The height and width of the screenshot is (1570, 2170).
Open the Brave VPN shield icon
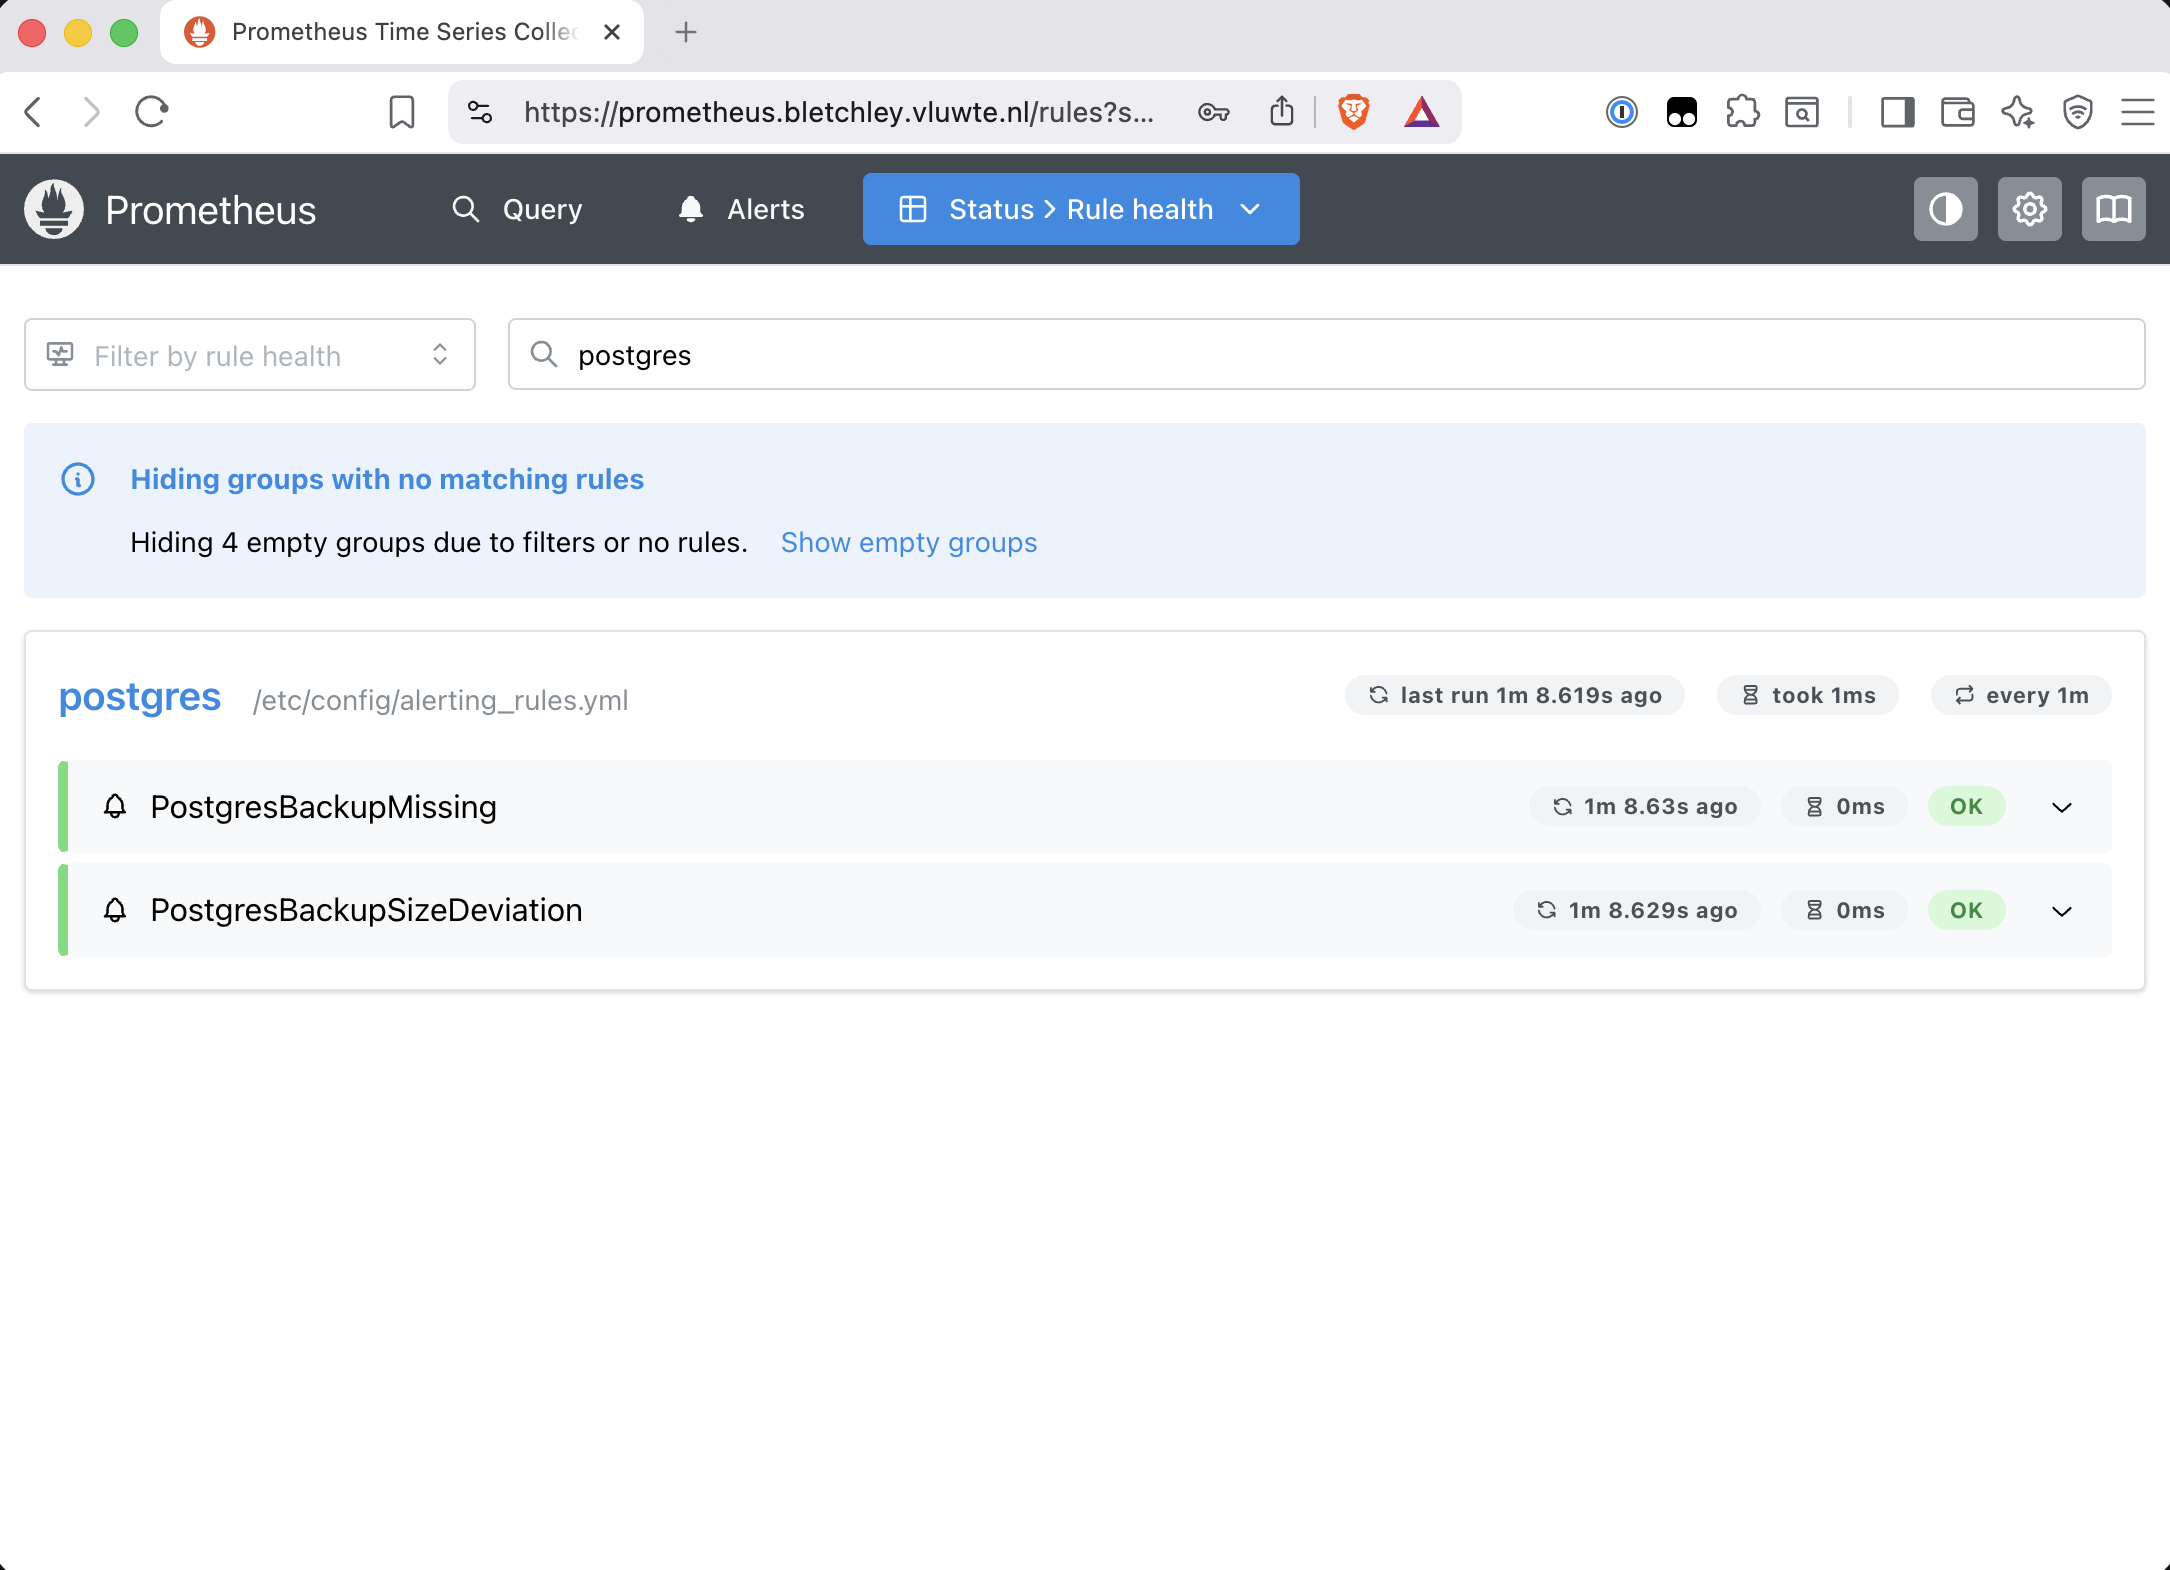point(2077,112)
